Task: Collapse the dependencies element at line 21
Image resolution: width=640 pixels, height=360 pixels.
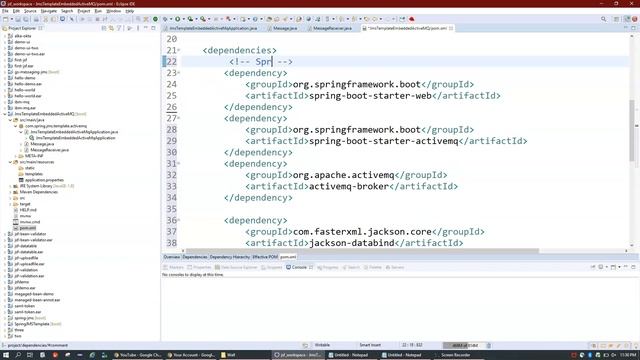Action: click(x=178, y=50)
